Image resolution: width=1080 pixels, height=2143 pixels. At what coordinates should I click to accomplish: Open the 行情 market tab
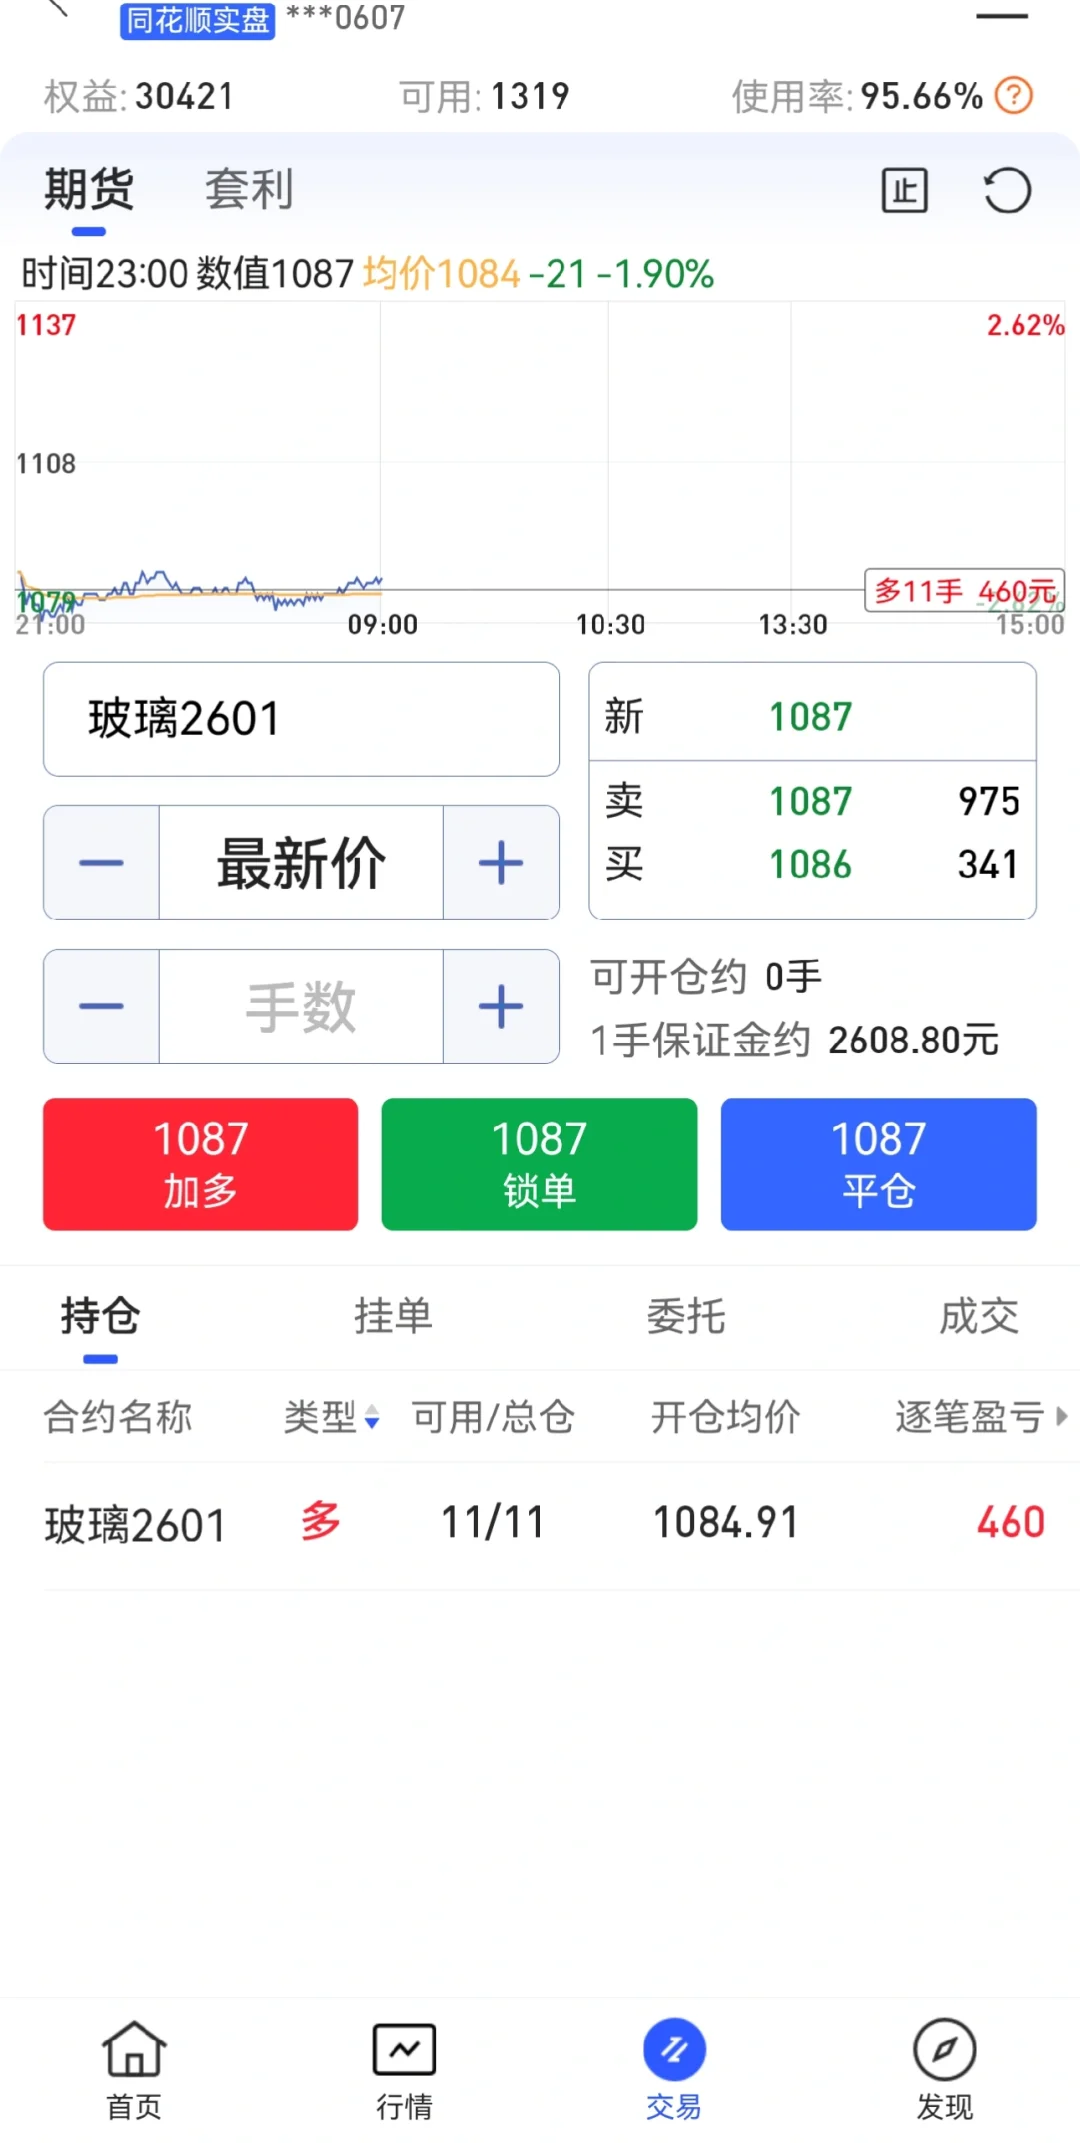click(404, 2069)
